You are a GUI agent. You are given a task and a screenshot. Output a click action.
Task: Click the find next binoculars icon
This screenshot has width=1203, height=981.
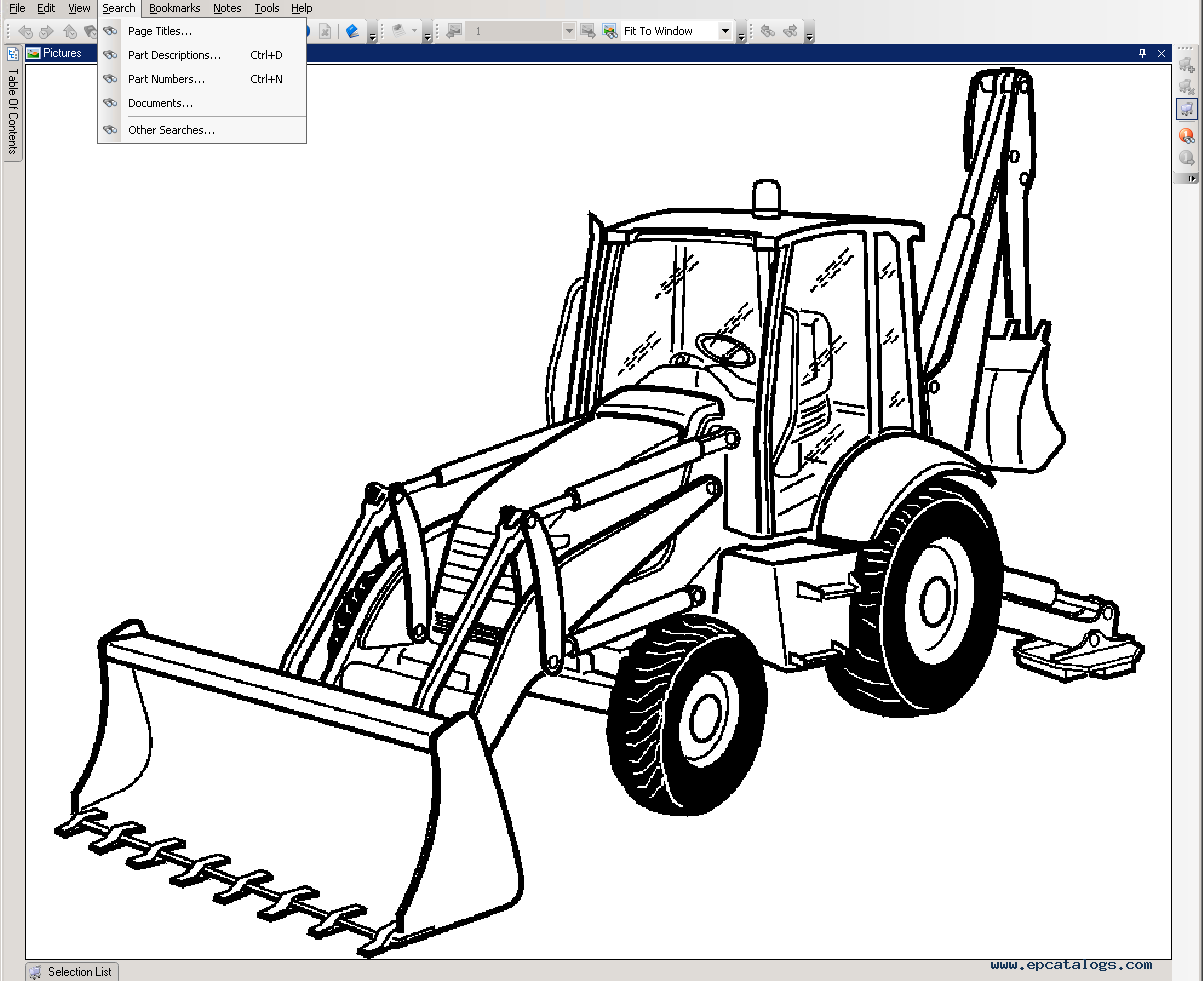point(791,31)
